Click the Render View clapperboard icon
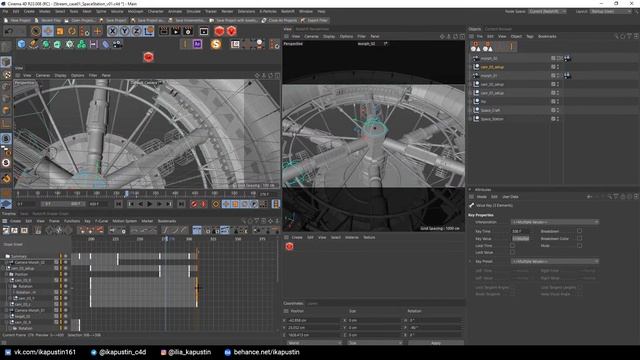 (164, 31)
